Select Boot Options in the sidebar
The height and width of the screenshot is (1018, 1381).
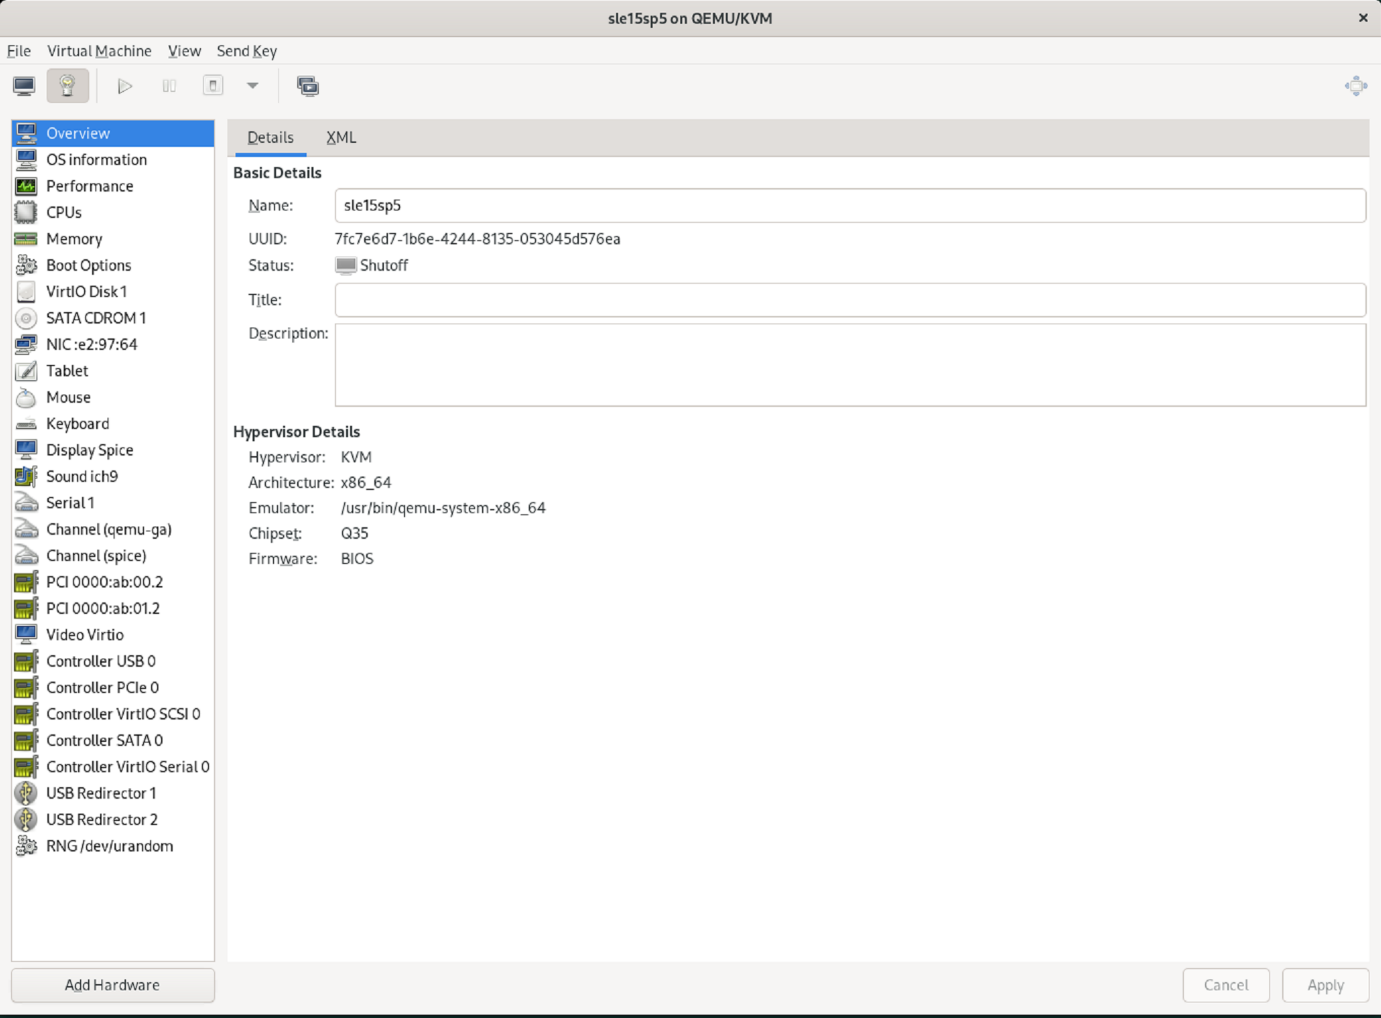(89, 265)
